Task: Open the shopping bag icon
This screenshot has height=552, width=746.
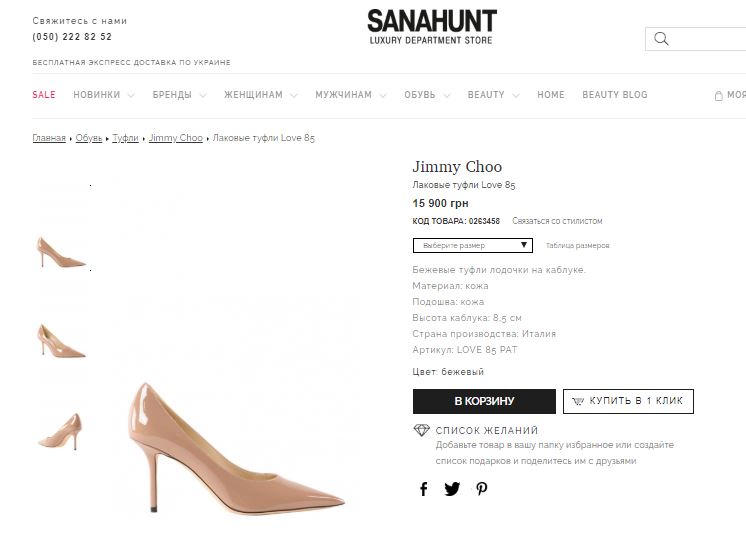Action: (x=718, y=96)
